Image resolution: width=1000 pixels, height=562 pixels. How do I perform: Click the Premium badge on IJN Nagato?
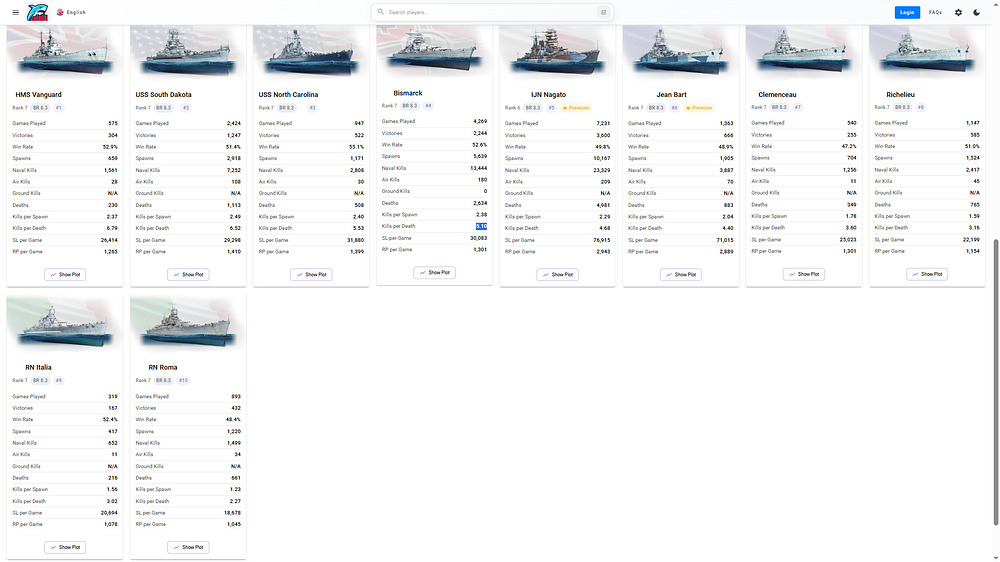pos(576,108)
